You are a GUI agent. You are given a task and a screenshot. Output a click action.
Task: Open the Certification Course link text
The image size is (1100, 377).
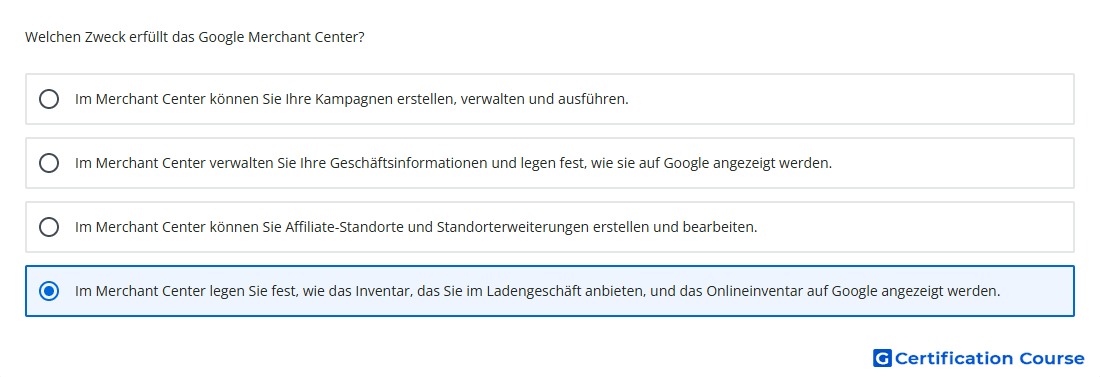point(989,358)
